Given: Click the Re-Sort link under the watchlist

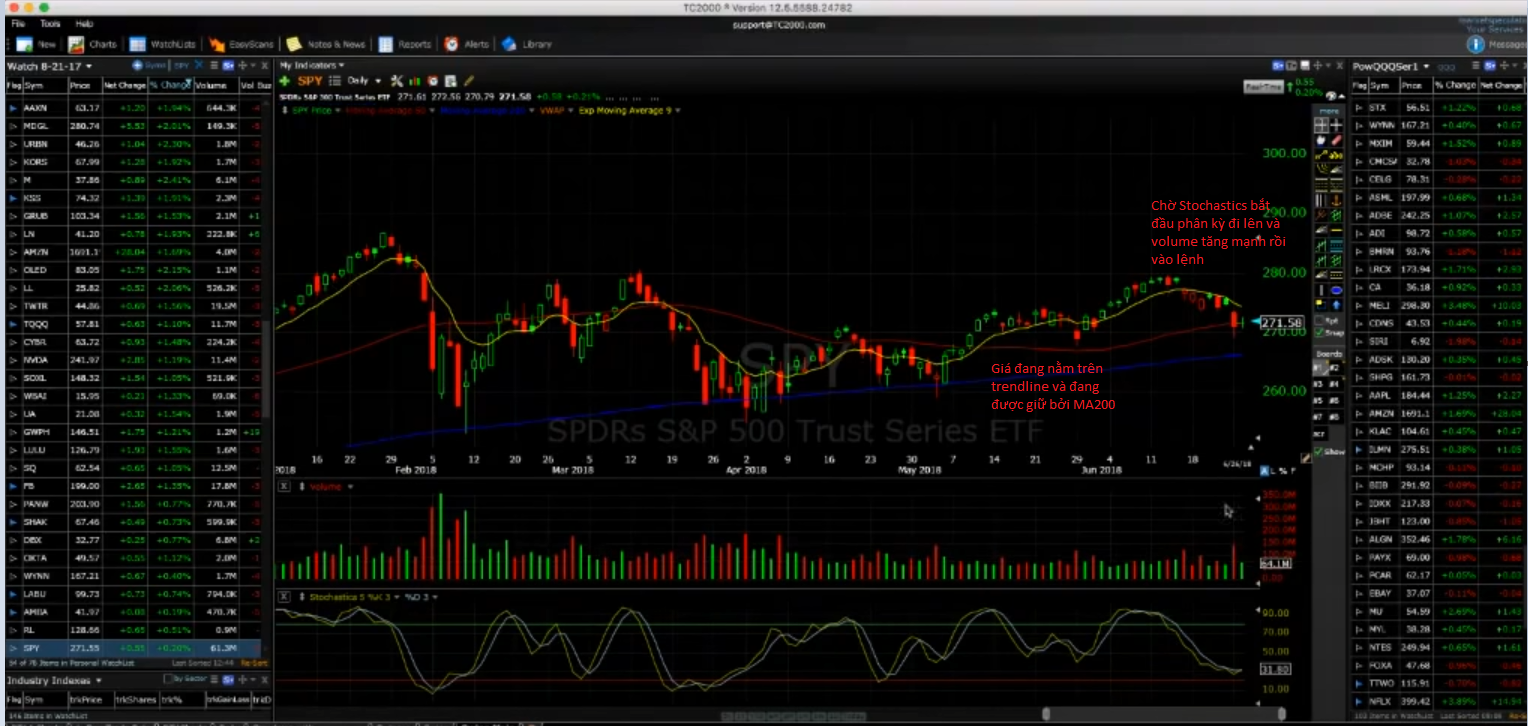Looking at the screenshot, I should coord(255,662).
